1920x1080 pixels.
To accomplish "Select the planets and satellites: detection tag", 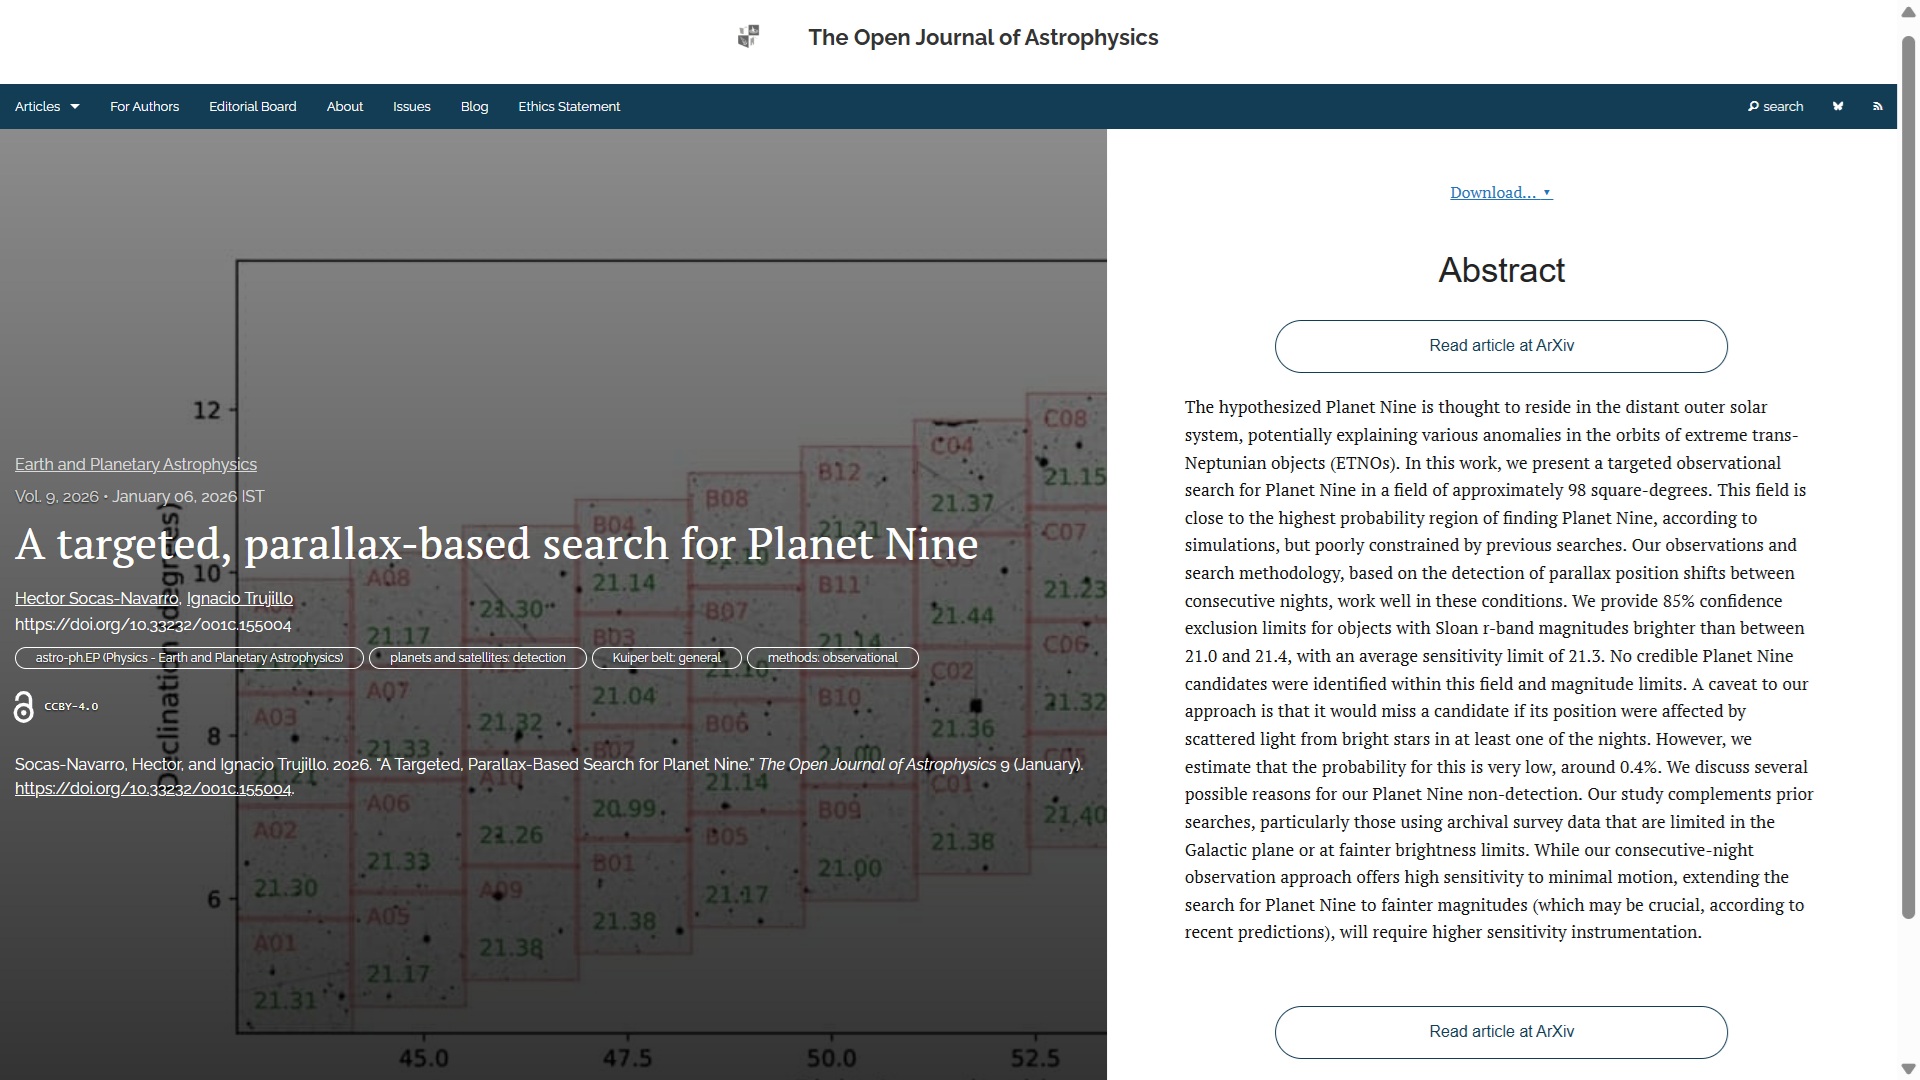I will (x=477, y=658).
